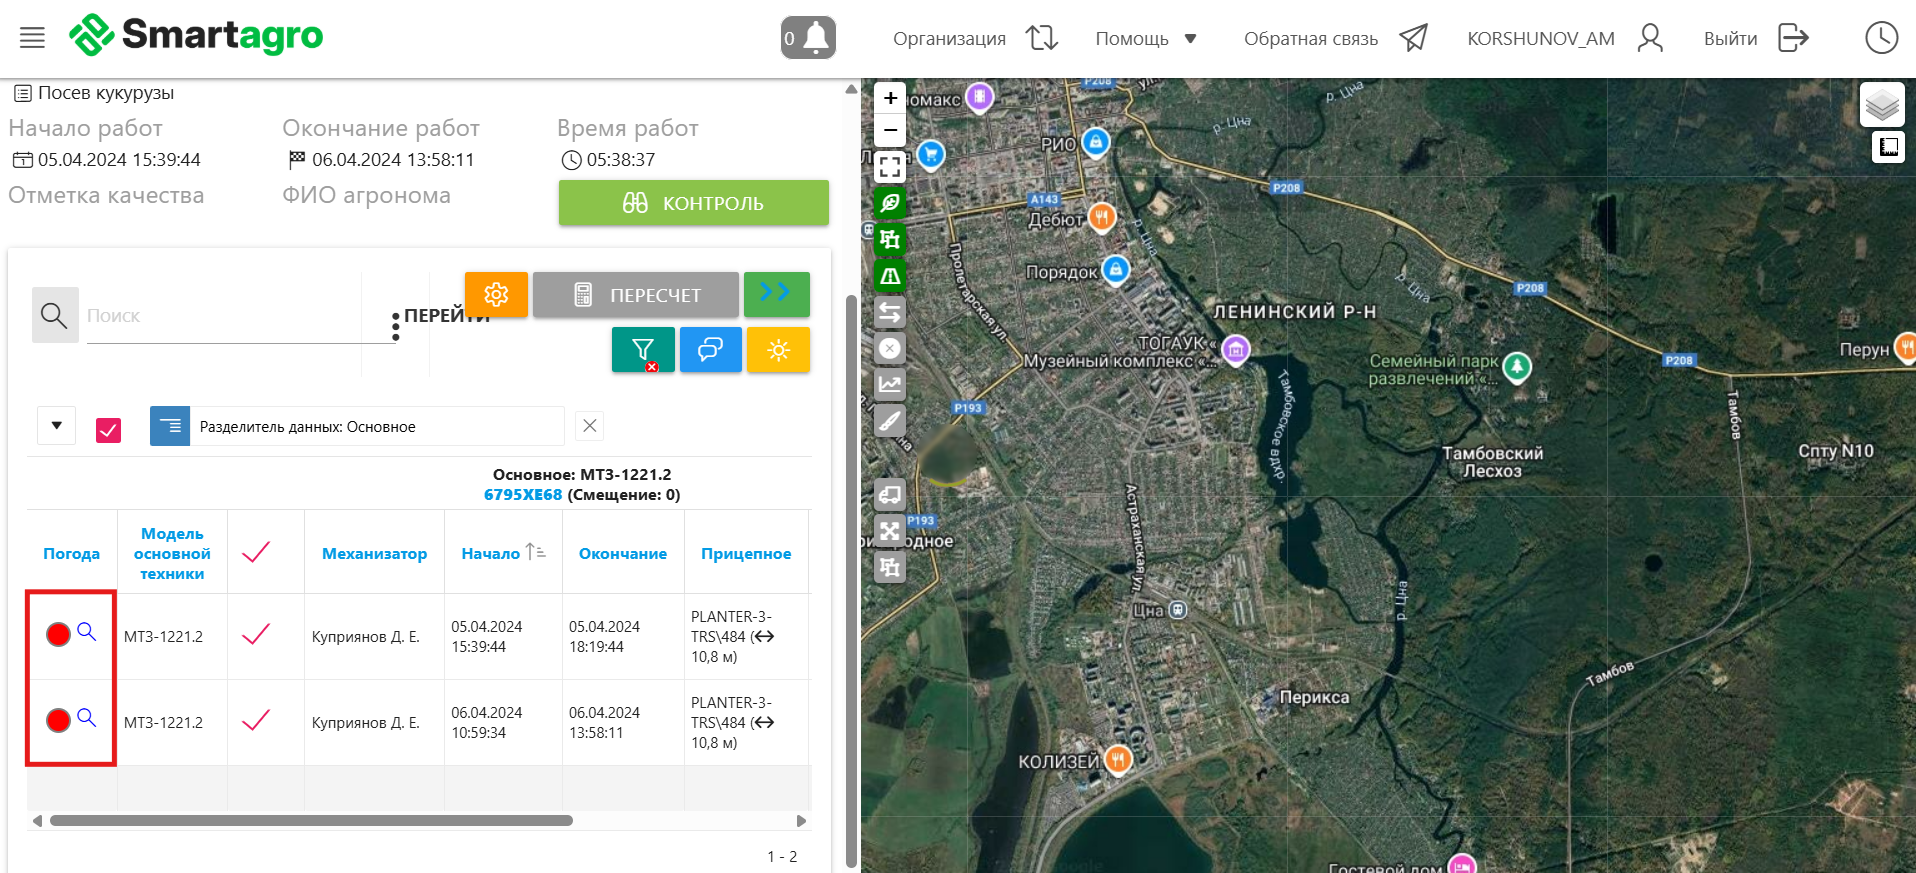Click into the Поиск search field
Image resolution: width=1916 pixels, height=873 pixels.
(238, 316)
